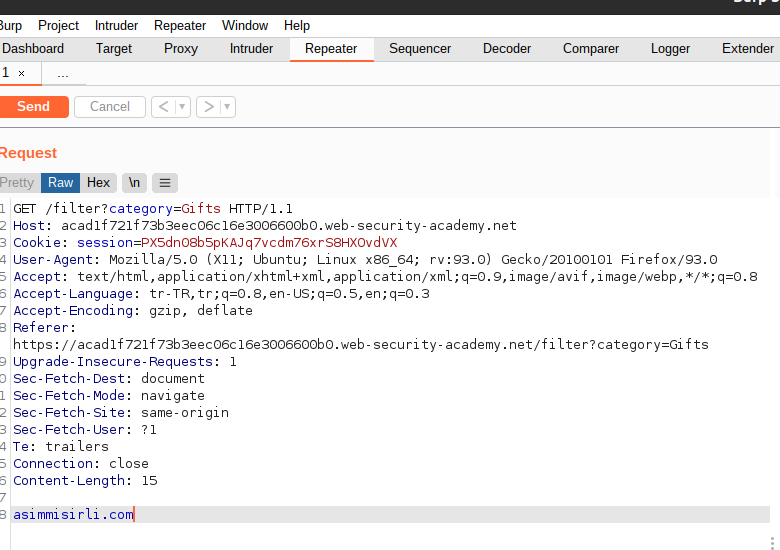
Task: Toggle non-printable characters with \n button
Action: [x=134, y=183]
